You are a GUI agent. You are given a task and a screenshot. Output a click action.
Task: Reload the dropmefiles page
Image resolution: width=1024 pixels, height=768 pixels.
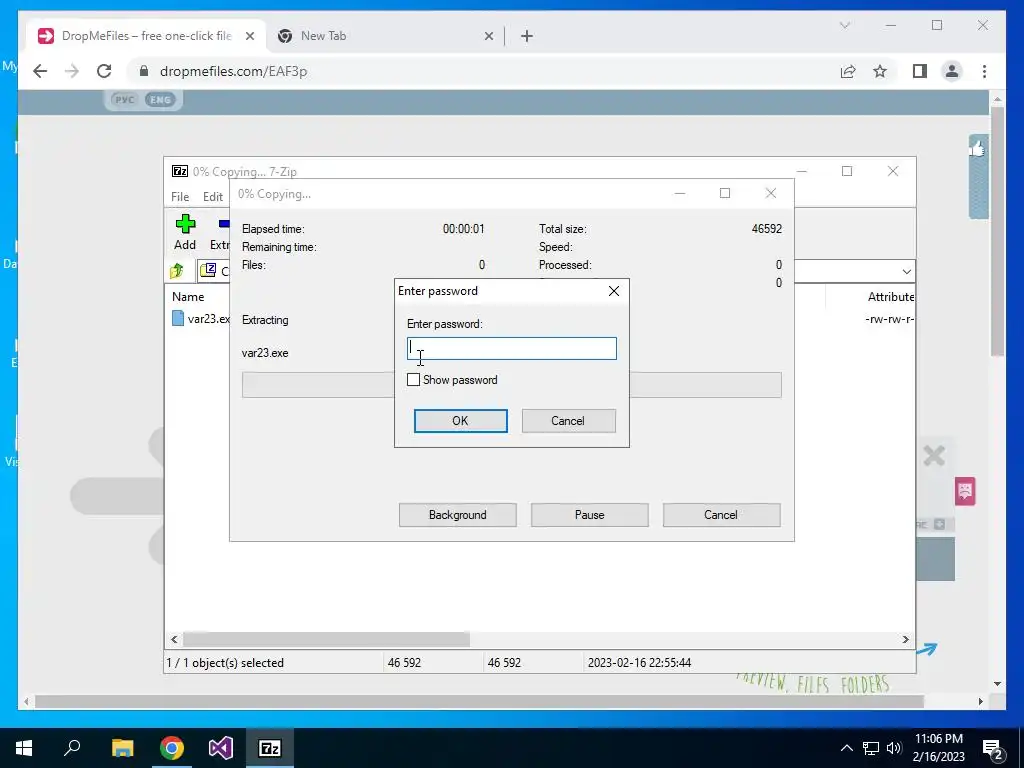click(104, 71)
